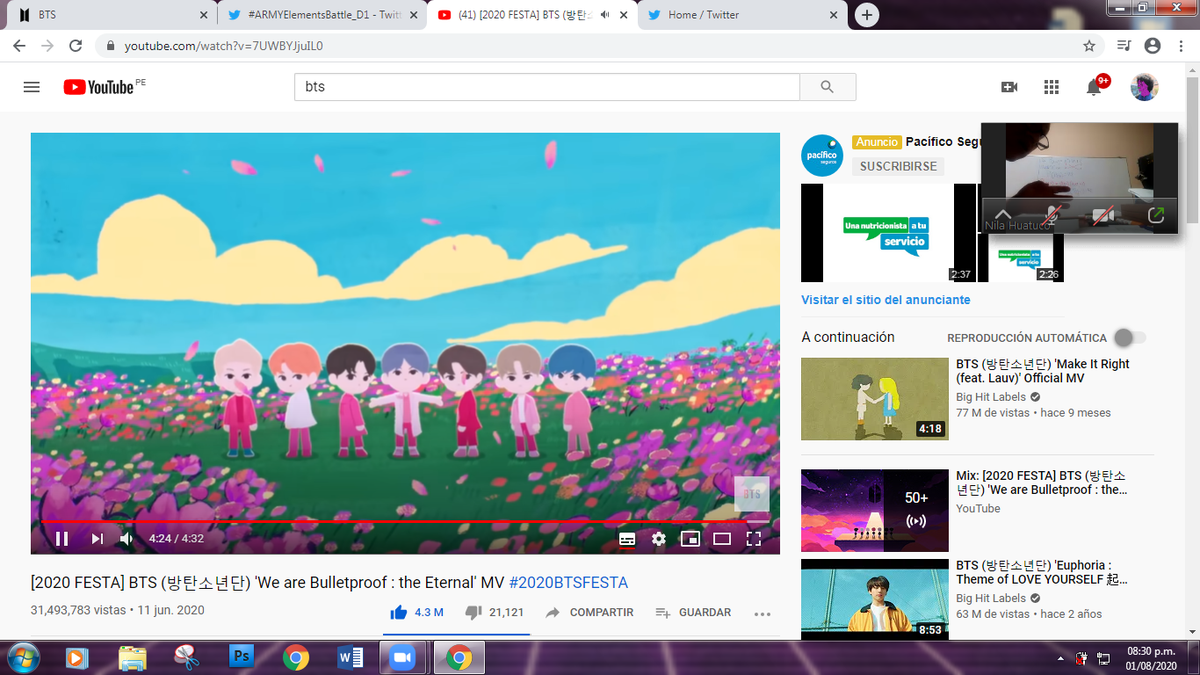Enter full screen mode
The image size is (1200, 675).
[x=754, y=539]
